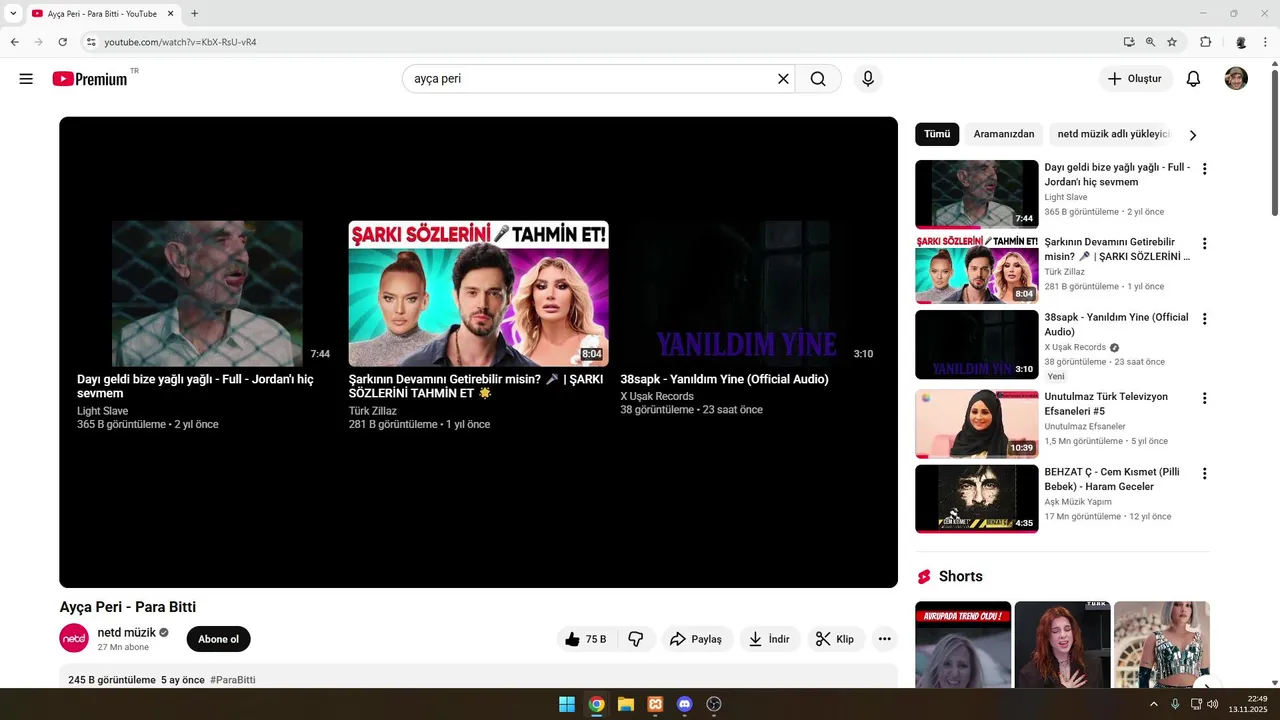Open taskbar volume speaker icon
The width and height of the screenshot is (1280, 720).
1212,704
